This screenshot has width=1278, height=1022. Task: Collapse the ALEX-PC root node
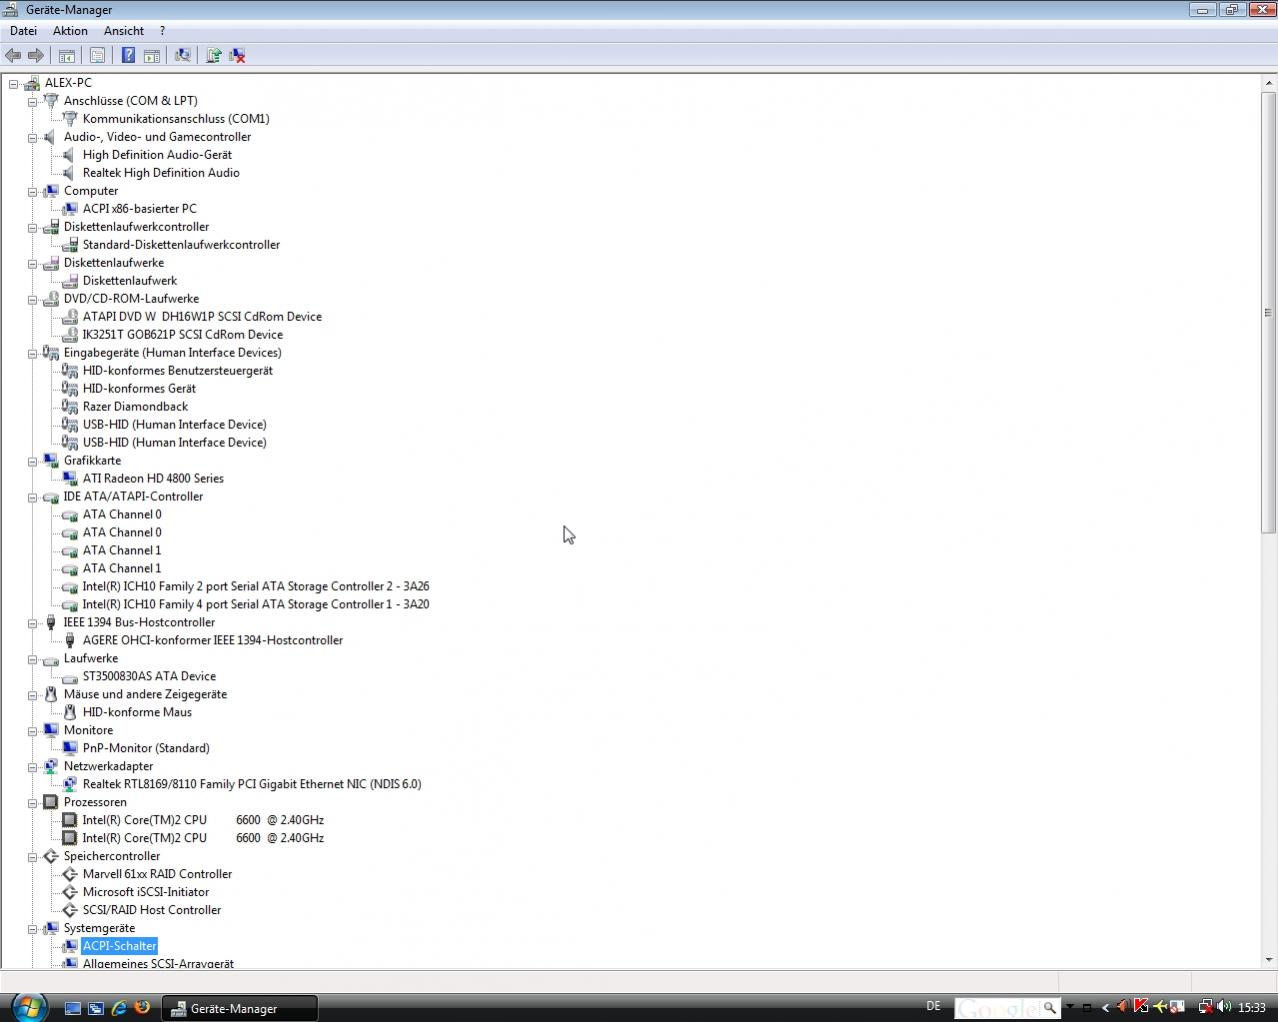(14, 83)
